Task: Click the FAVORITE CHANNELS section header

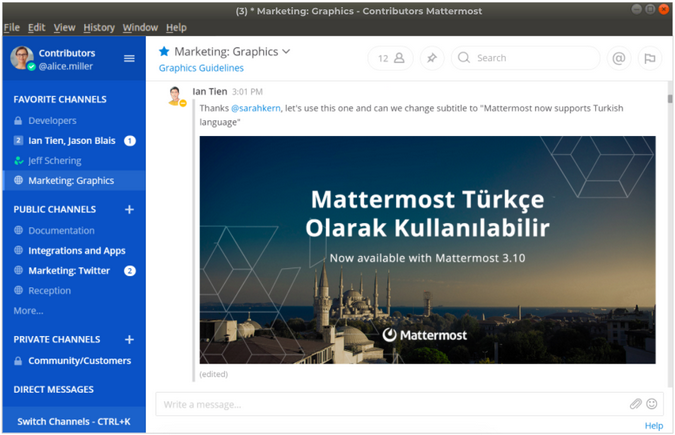Action: click(x=60, y=99)
